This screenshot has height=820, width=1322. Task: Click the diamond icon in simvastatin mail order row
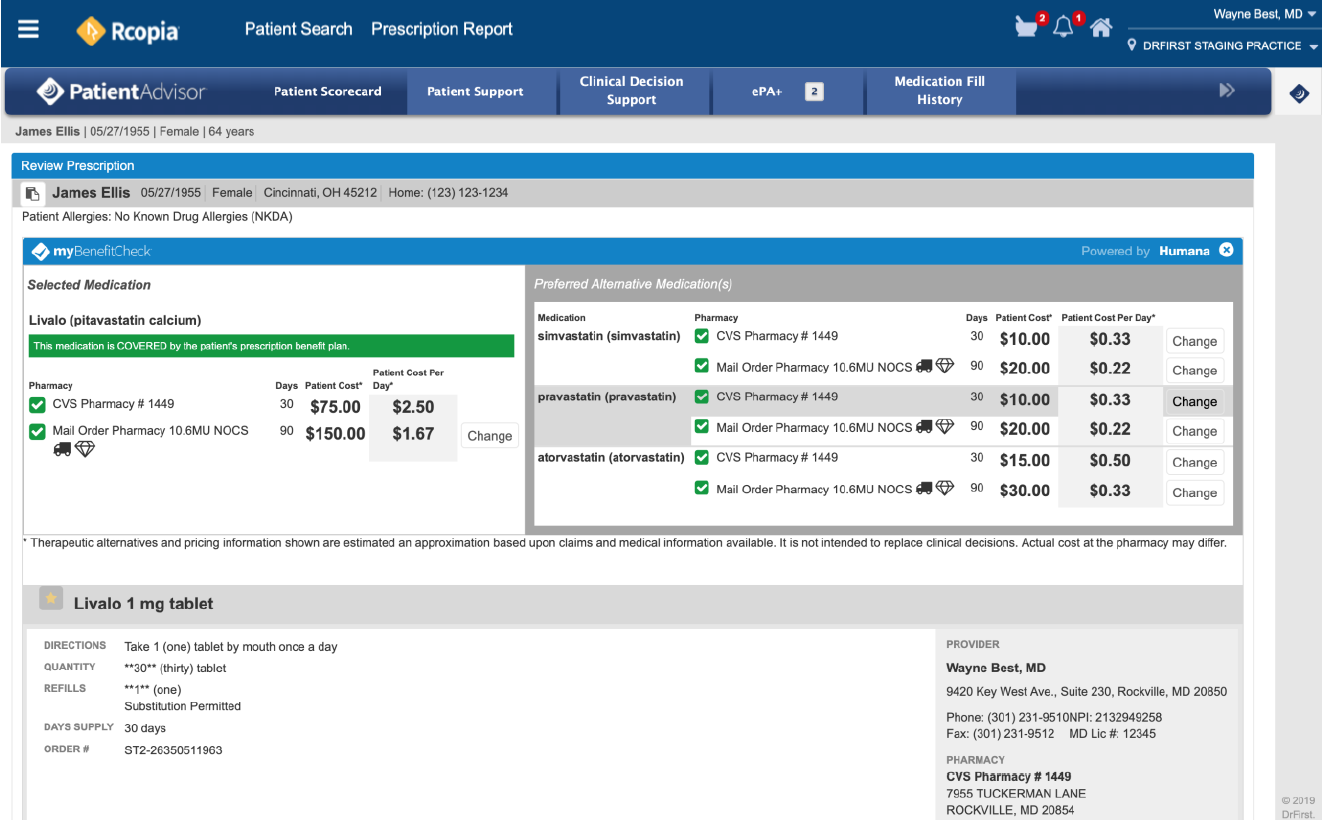(x=945, y=367)
